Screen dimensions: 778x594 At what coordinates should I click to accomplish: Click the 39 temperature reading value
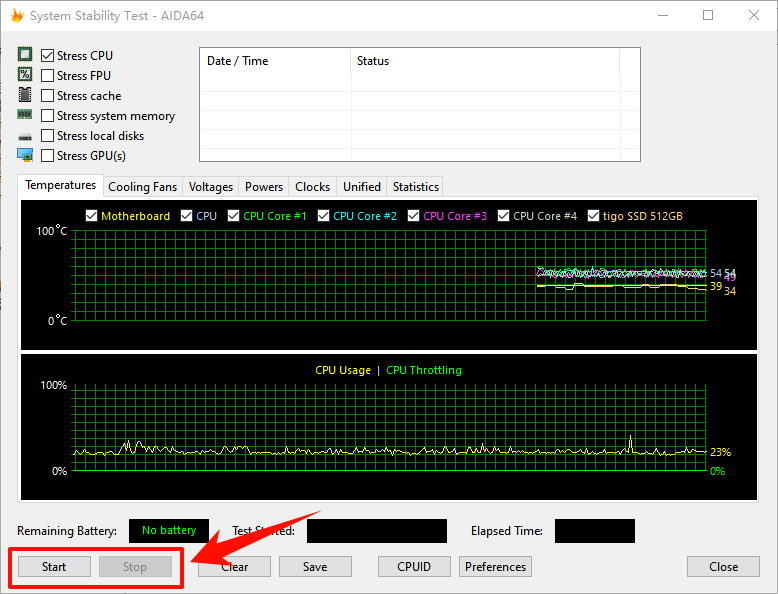(715, 286)
